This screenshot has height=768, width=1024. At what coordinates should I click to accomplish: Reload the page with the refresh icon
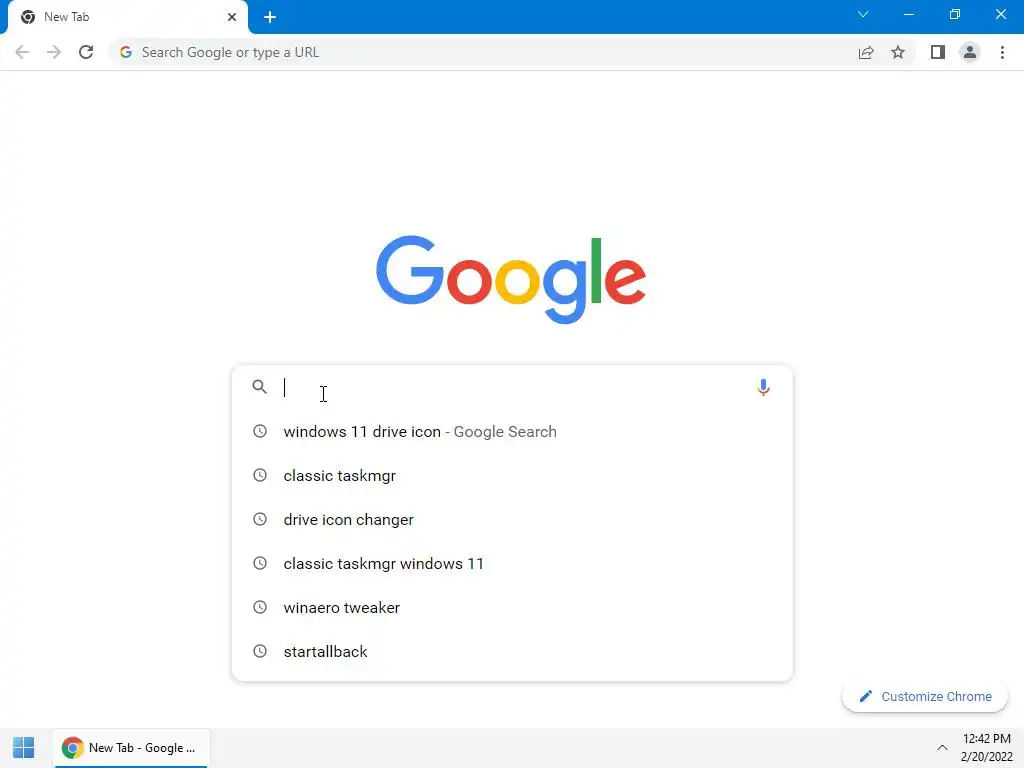tap(86, 52)
